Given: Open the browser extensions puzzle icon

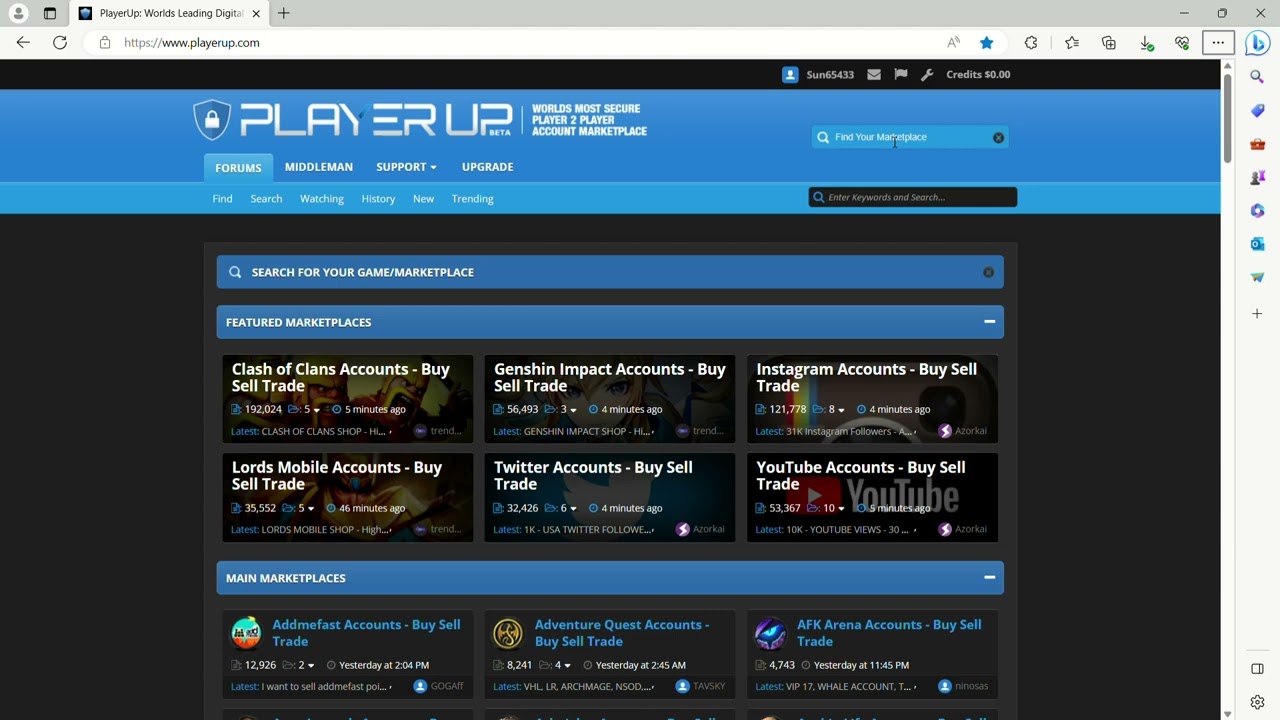Looking at the screenshot, I should pyautogui.click(x=1031, y=43).
